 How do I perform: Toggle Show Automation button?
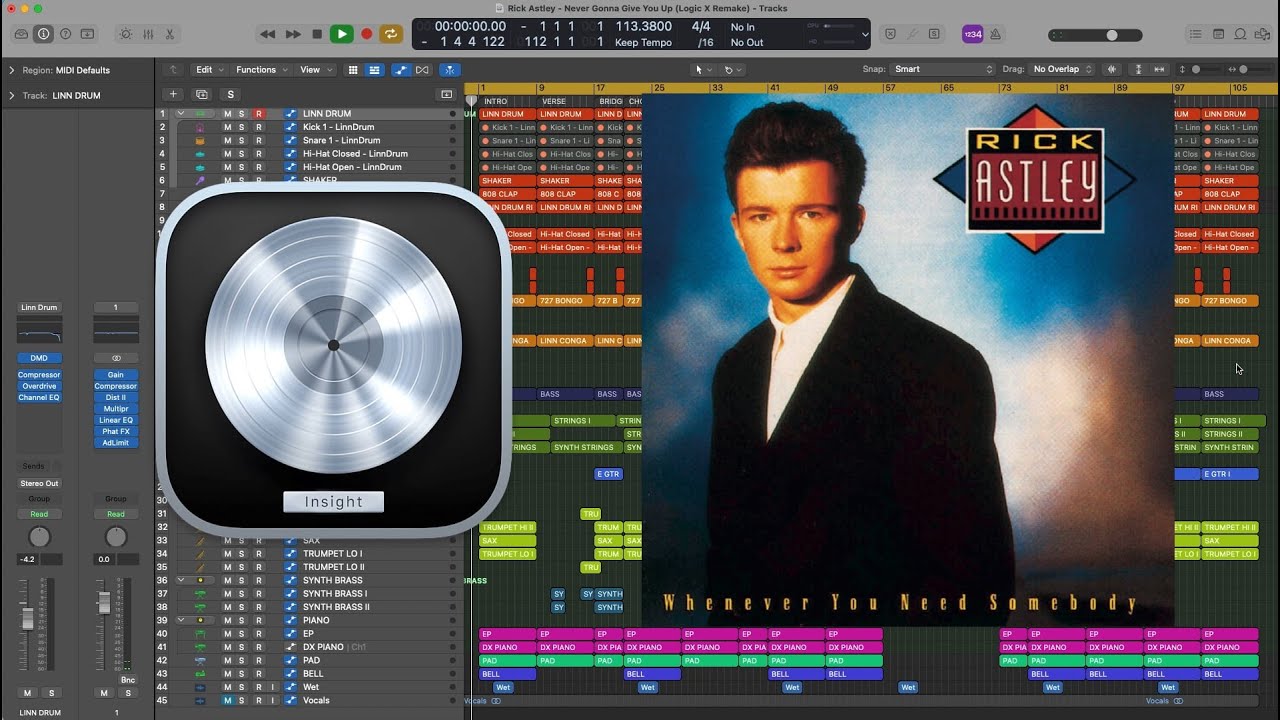[401, 70]
